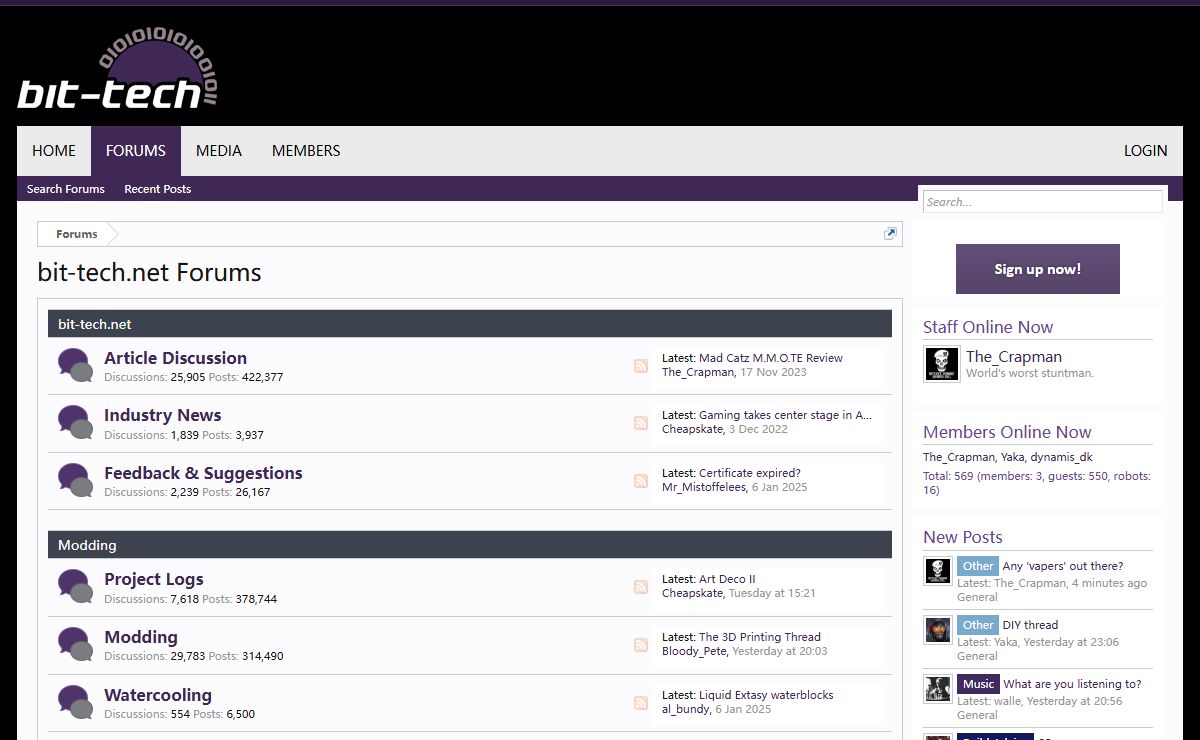Image resolution: width=1200 pixels, height=740 pixels.
Task: Click Yaka's avatar beside DIY thread
Action: click(938, 630)
